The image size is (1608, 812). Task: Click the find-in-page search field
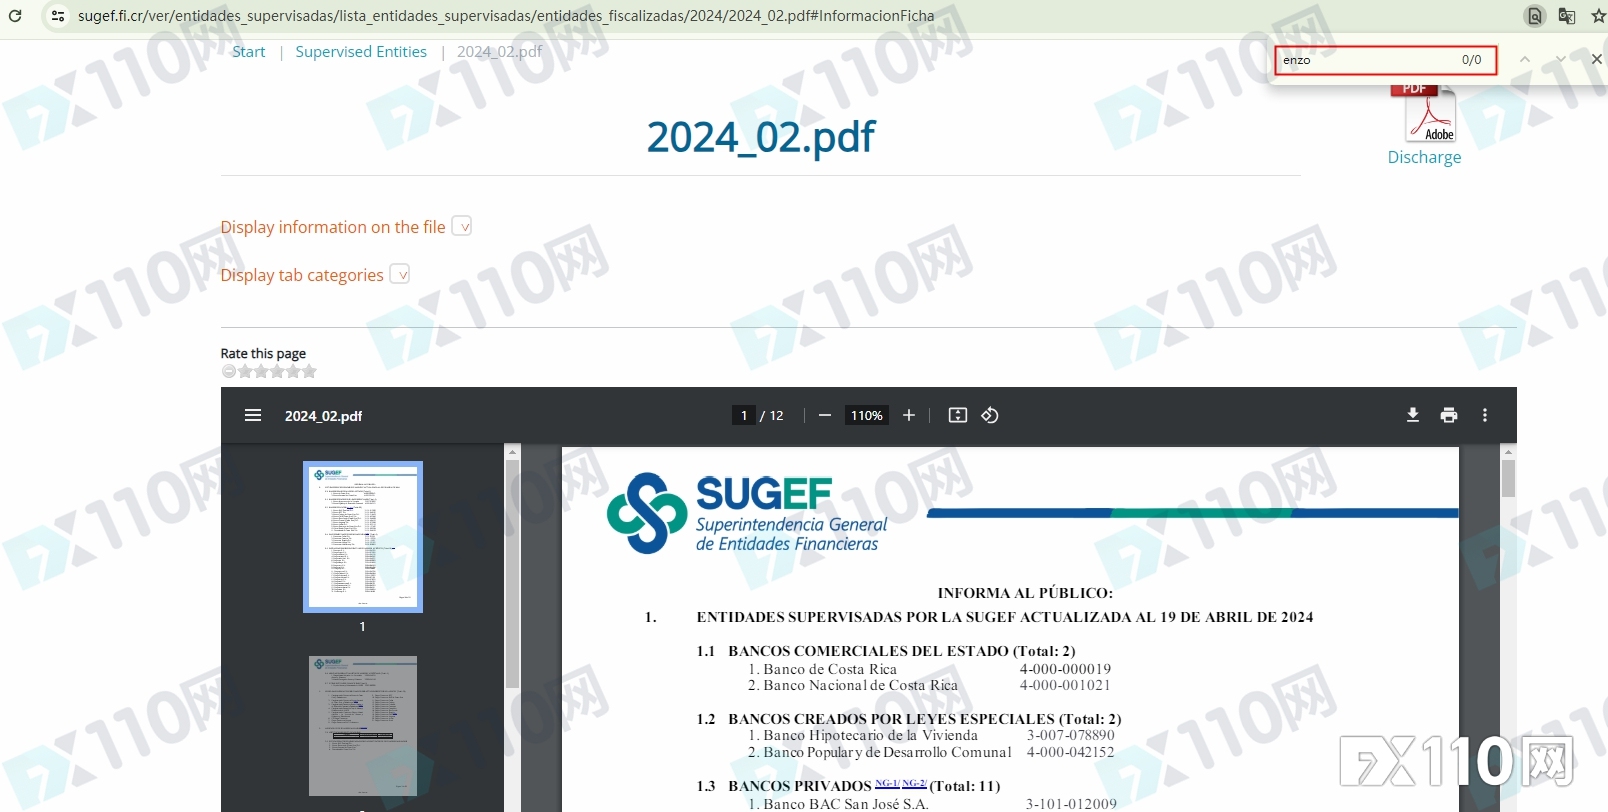(1385, 60)
